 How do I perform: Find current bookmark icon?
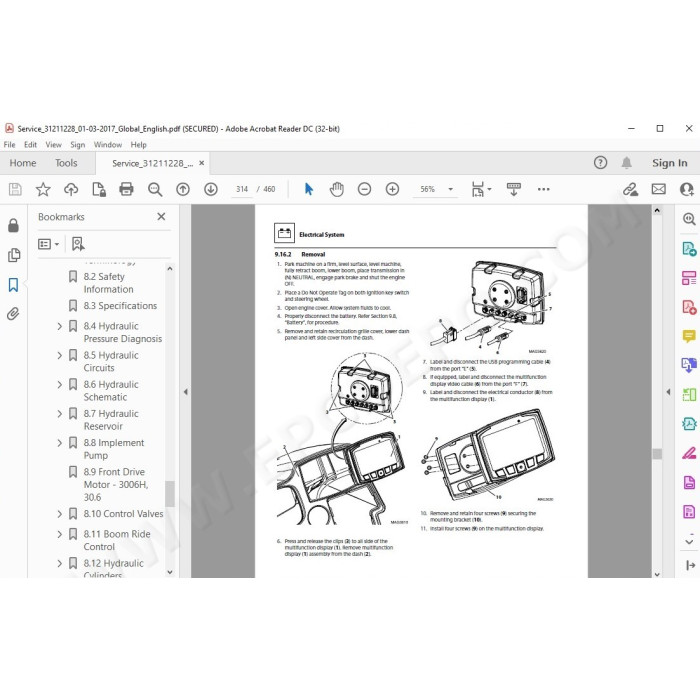click(x=78, y=244)
